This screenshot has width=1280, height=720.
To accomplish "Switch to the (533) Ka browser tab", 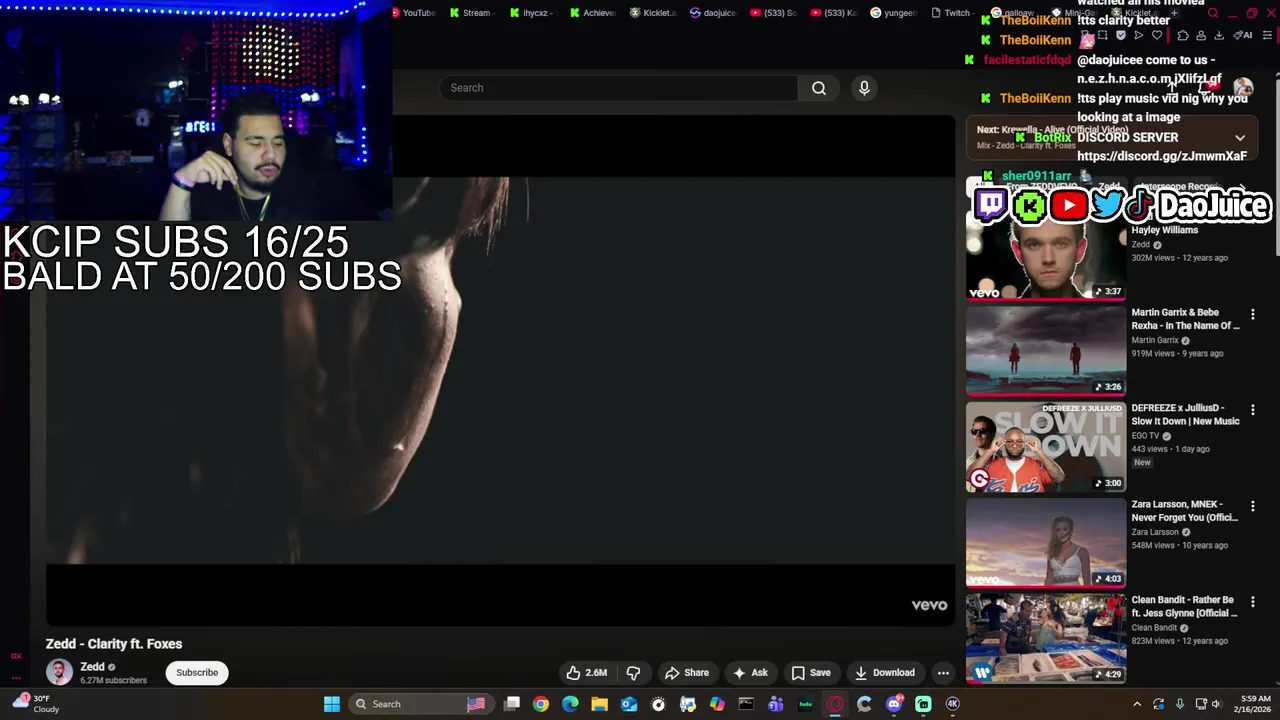I will point(833,13).
